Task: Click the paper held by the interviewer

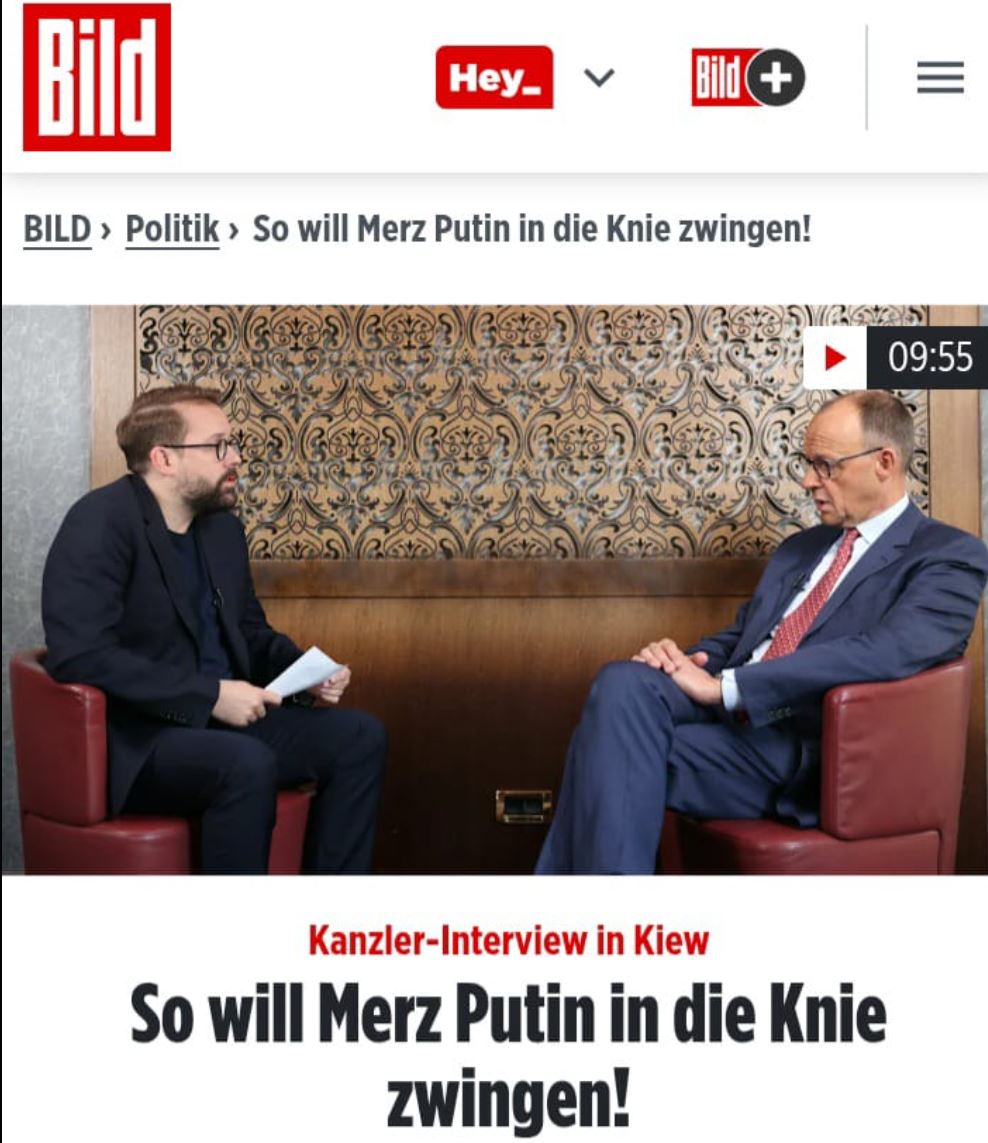Action: coord(304,671)
